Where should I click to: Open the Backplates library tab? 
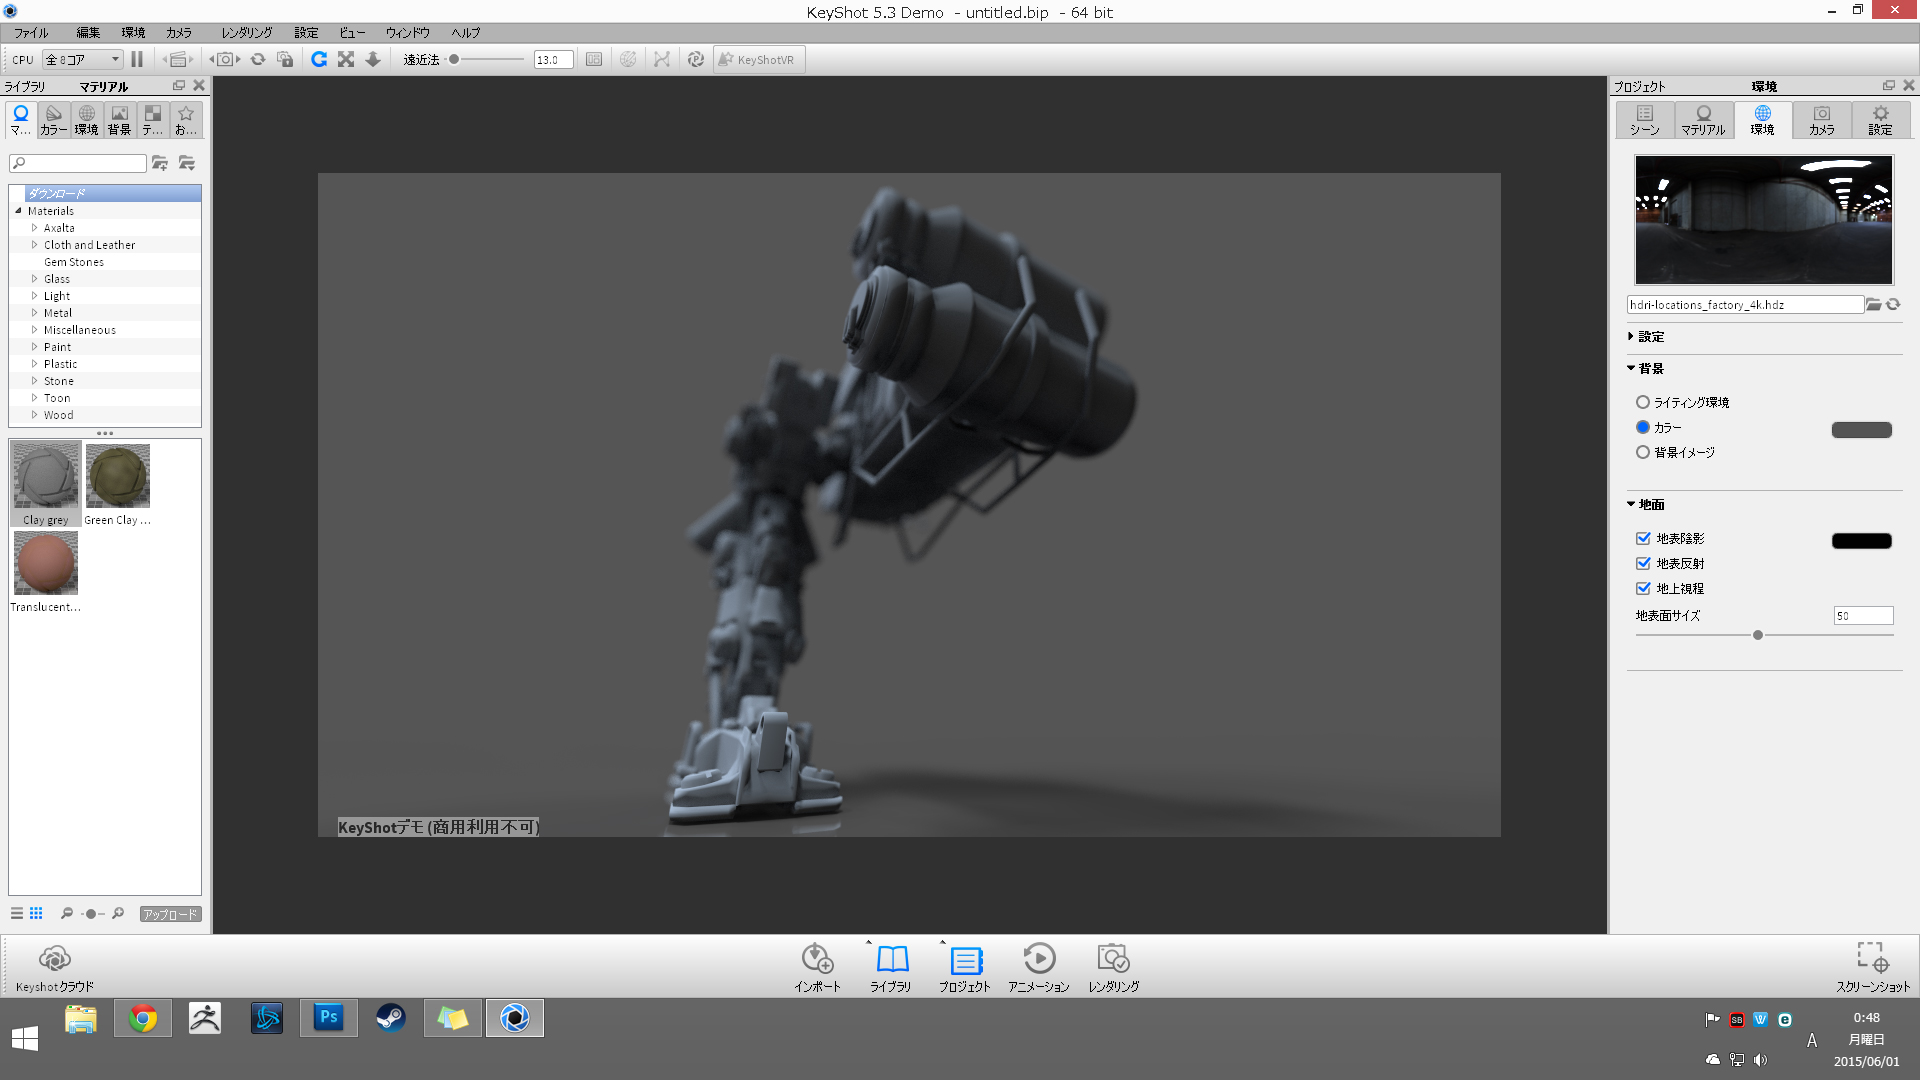(x=120, y=119)
